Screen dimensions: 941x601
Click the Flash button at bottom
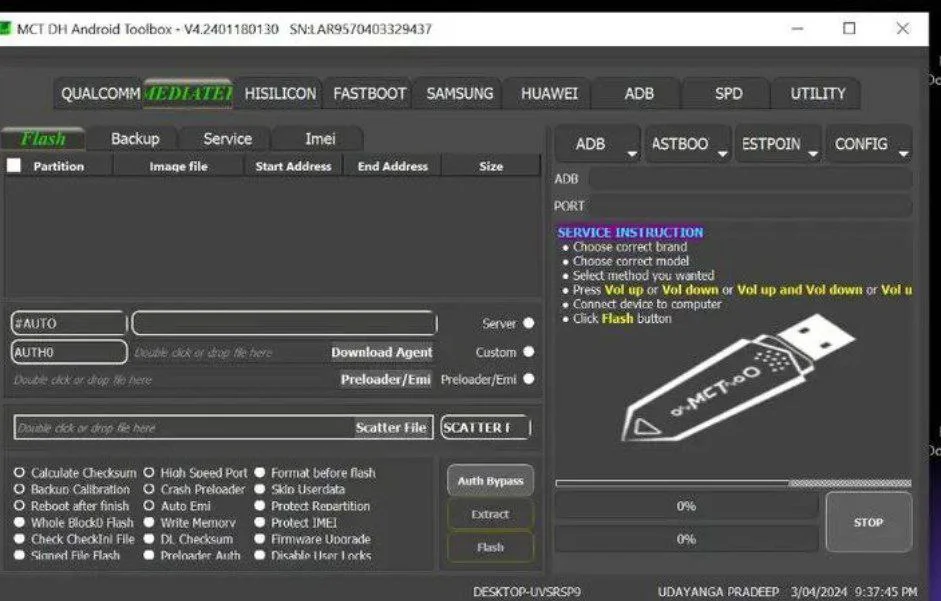[490, 547]
